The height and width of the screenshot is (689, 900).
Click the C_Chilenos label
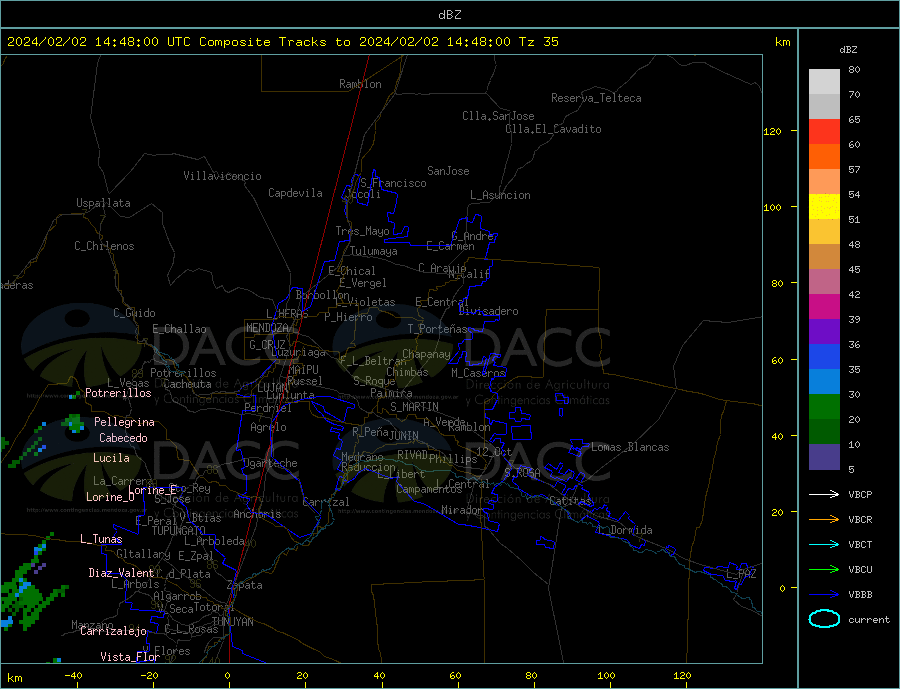click(104, 246)
